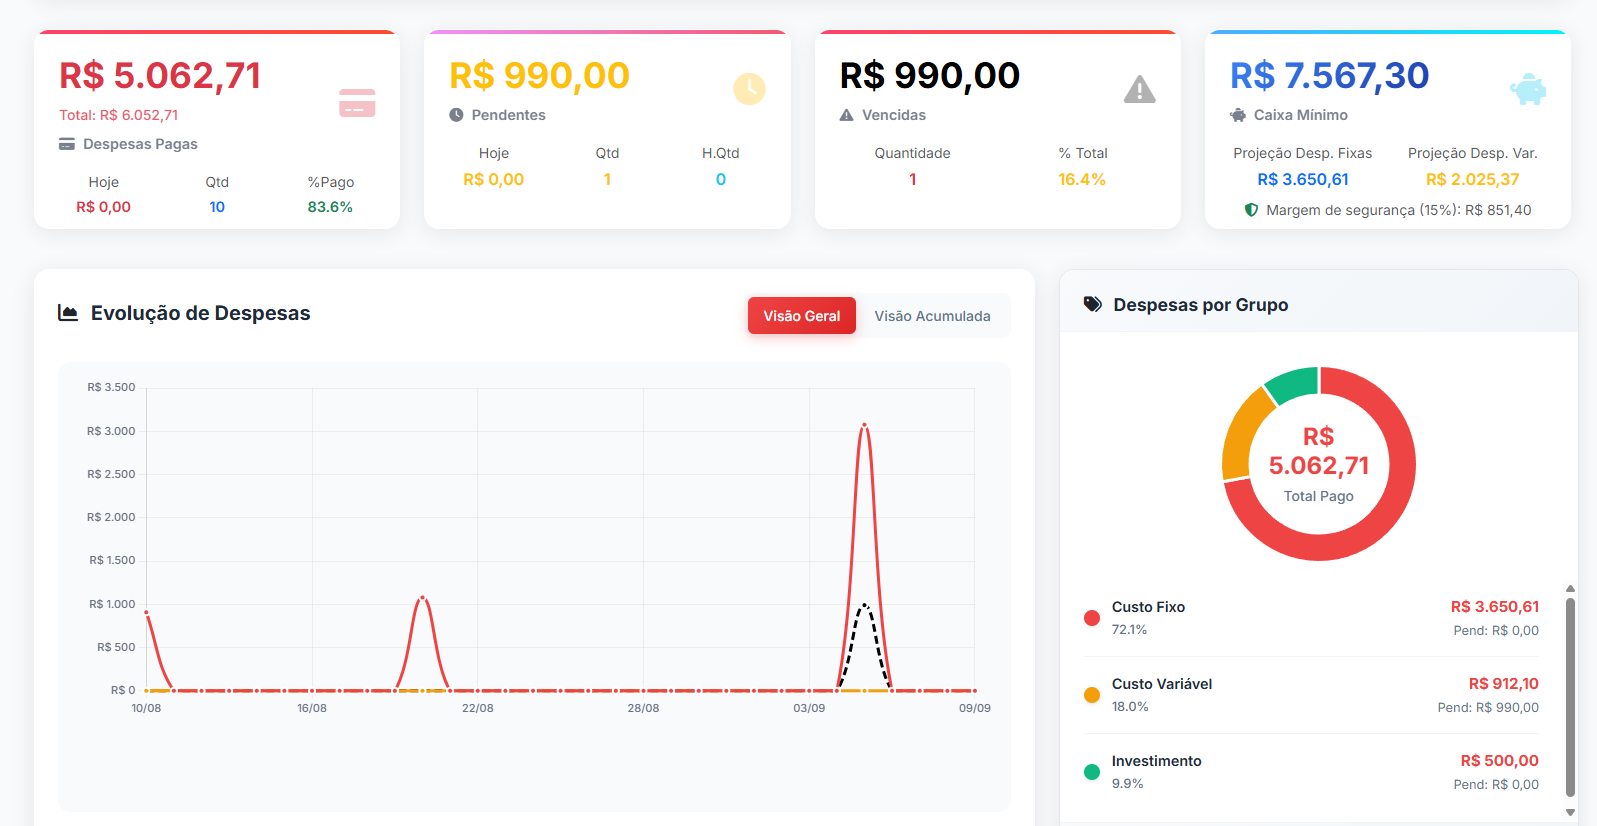Click the red Custo Fixo legend dot

click(x=1092, y=618)
